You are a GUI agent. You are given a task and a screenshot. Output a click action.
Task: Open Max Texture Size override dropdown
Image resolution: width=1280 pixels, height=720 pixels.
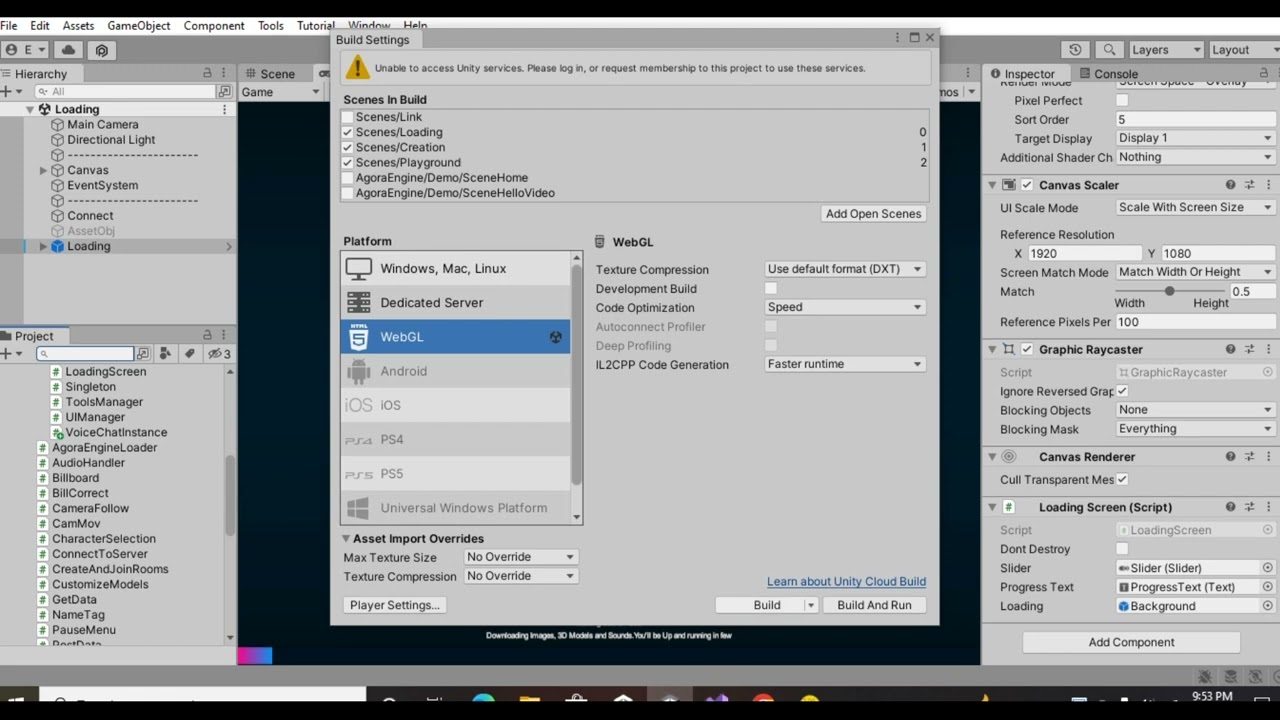pos(521,557)
